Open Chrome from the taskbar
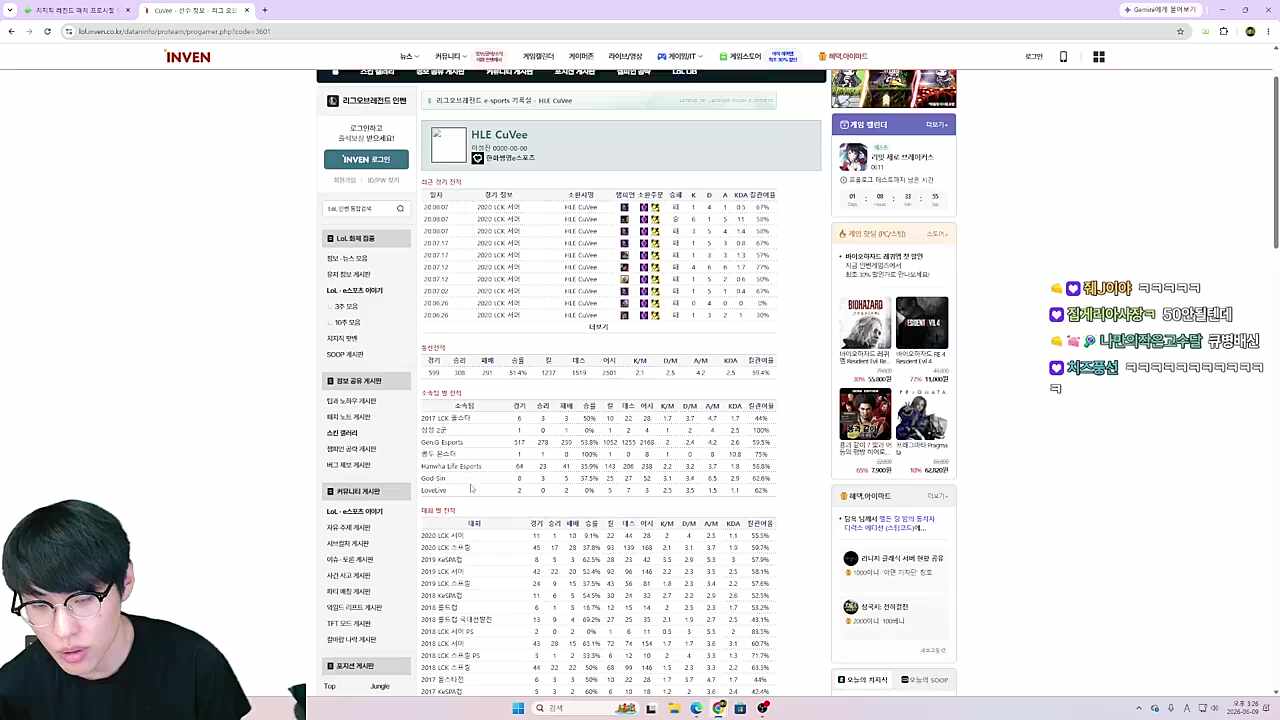The width and height of the screenshot is (1280, 720). 719,708
